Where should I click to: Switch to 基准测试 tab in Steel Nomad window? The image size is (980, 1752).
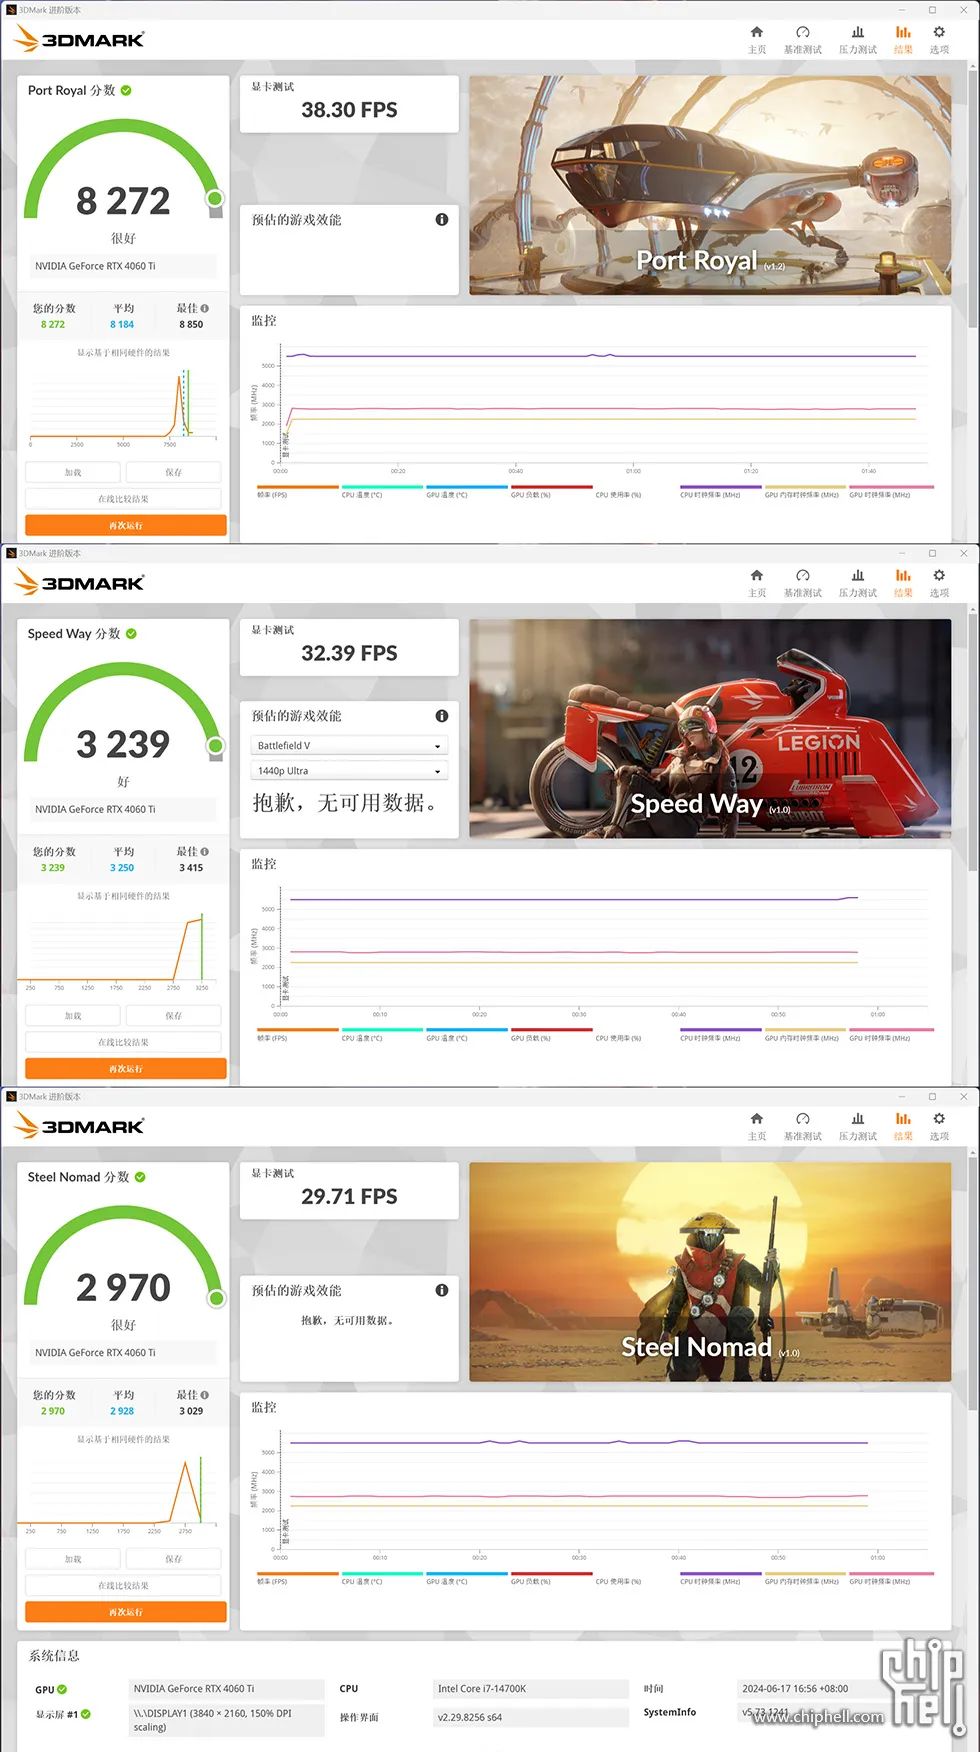click(x=802, y=1125)
